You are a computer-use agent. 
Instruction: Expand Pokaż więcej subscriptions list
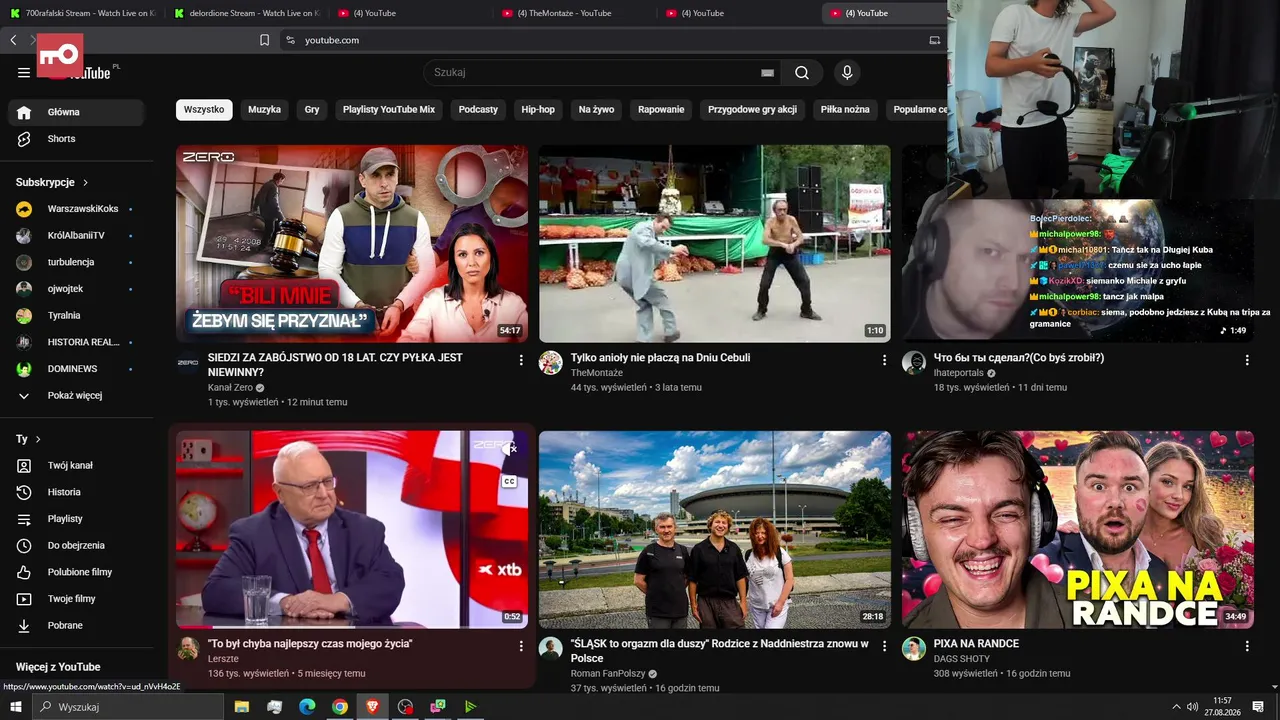point(76,396)
